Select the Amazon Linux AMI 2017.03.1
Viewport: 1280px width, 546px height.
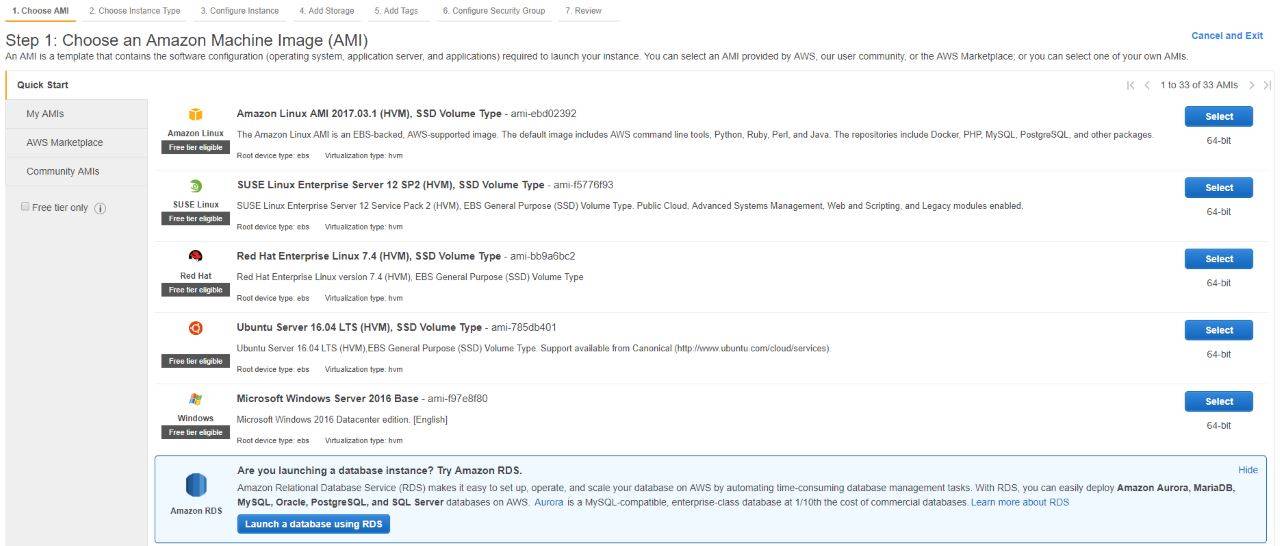(x=1218, y=116)
